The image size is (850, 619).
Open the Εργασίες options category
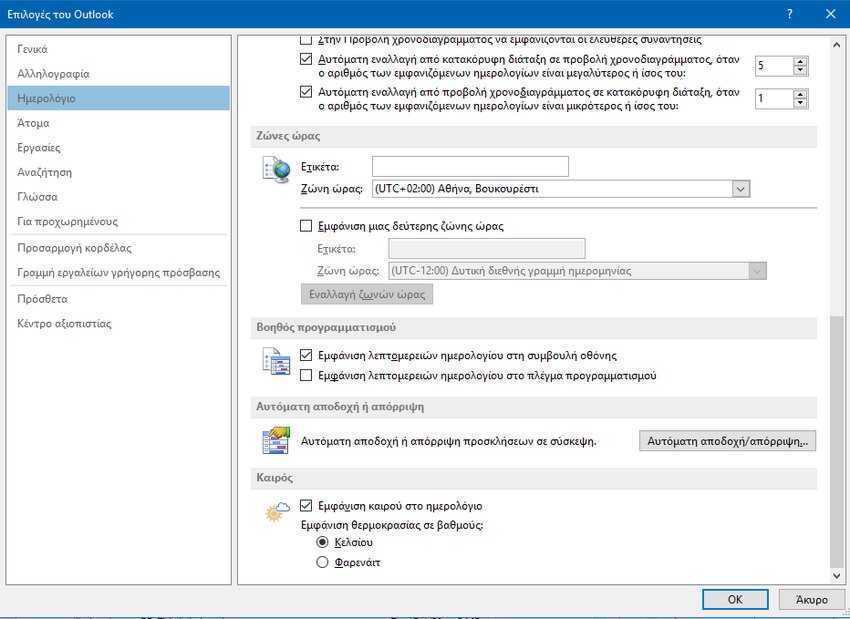[x=119, y=147]
